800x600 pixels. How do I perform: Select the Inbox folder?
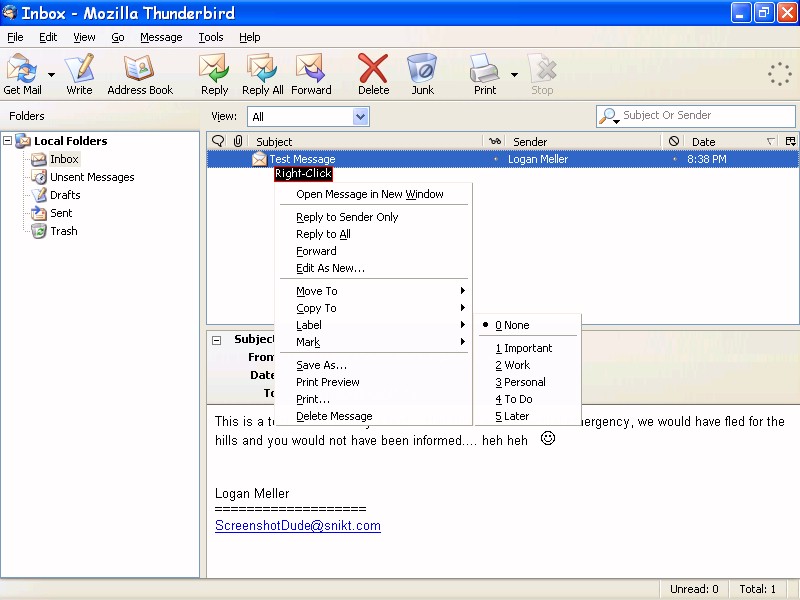coord(64,159)
